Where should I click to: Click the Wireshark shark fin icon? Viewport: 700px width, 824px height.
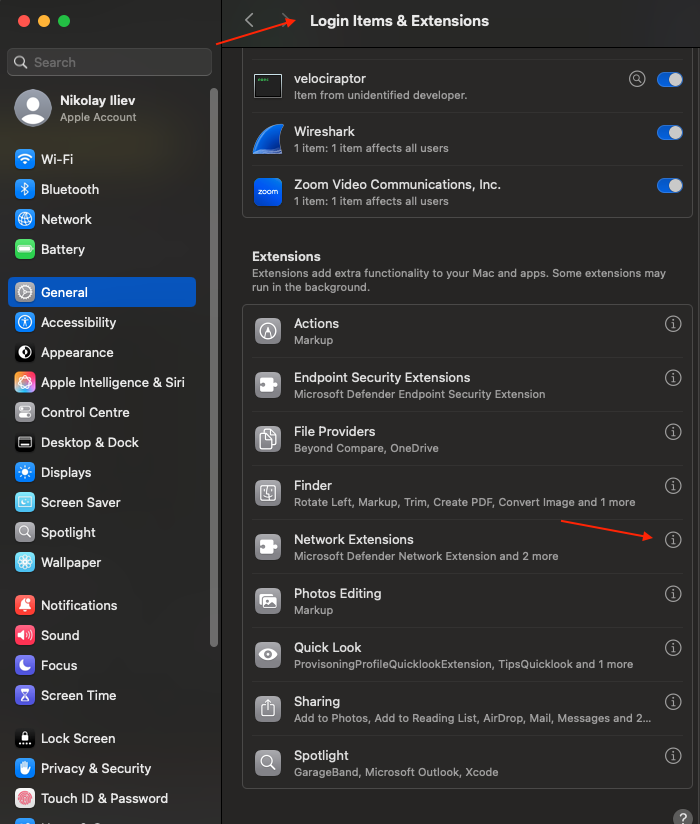click(x=268, y=139)
